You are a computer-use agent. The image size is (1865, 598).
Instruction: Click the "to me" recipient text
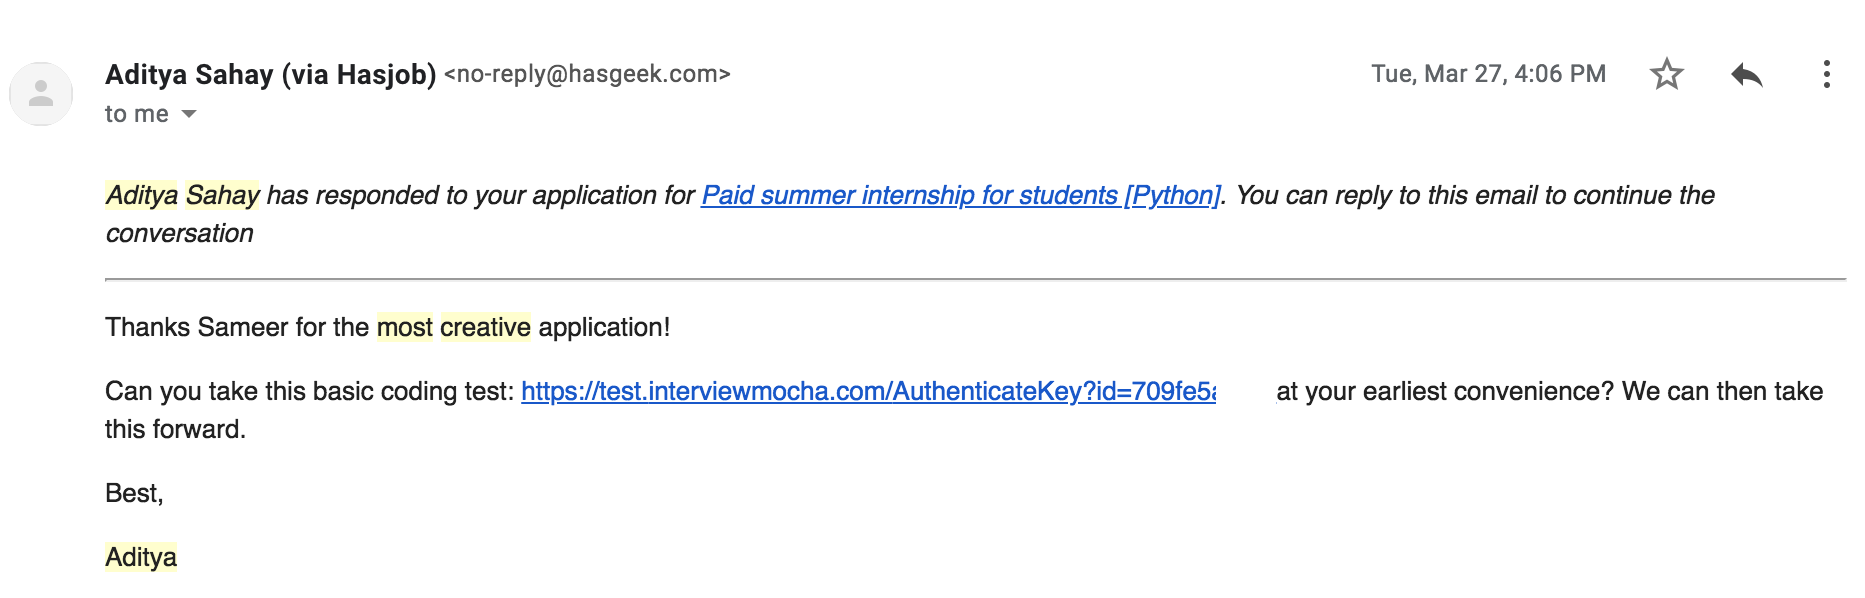(136, 114)
